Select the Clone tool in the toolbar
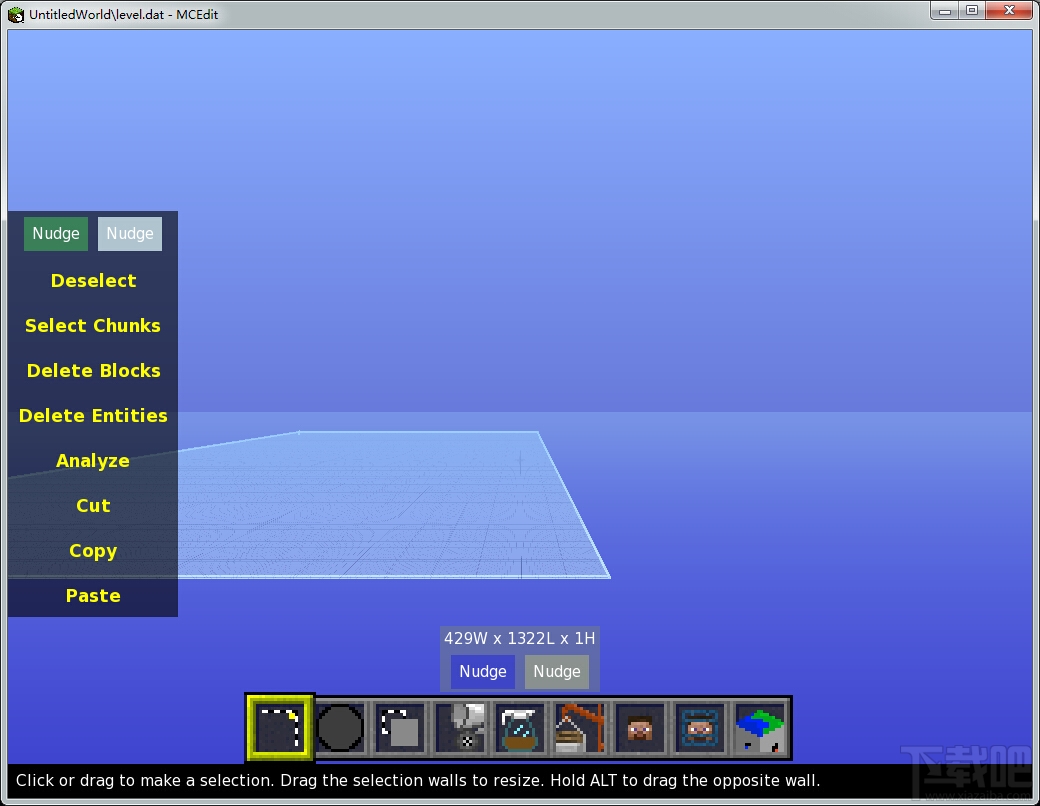 tap(400, 728)
